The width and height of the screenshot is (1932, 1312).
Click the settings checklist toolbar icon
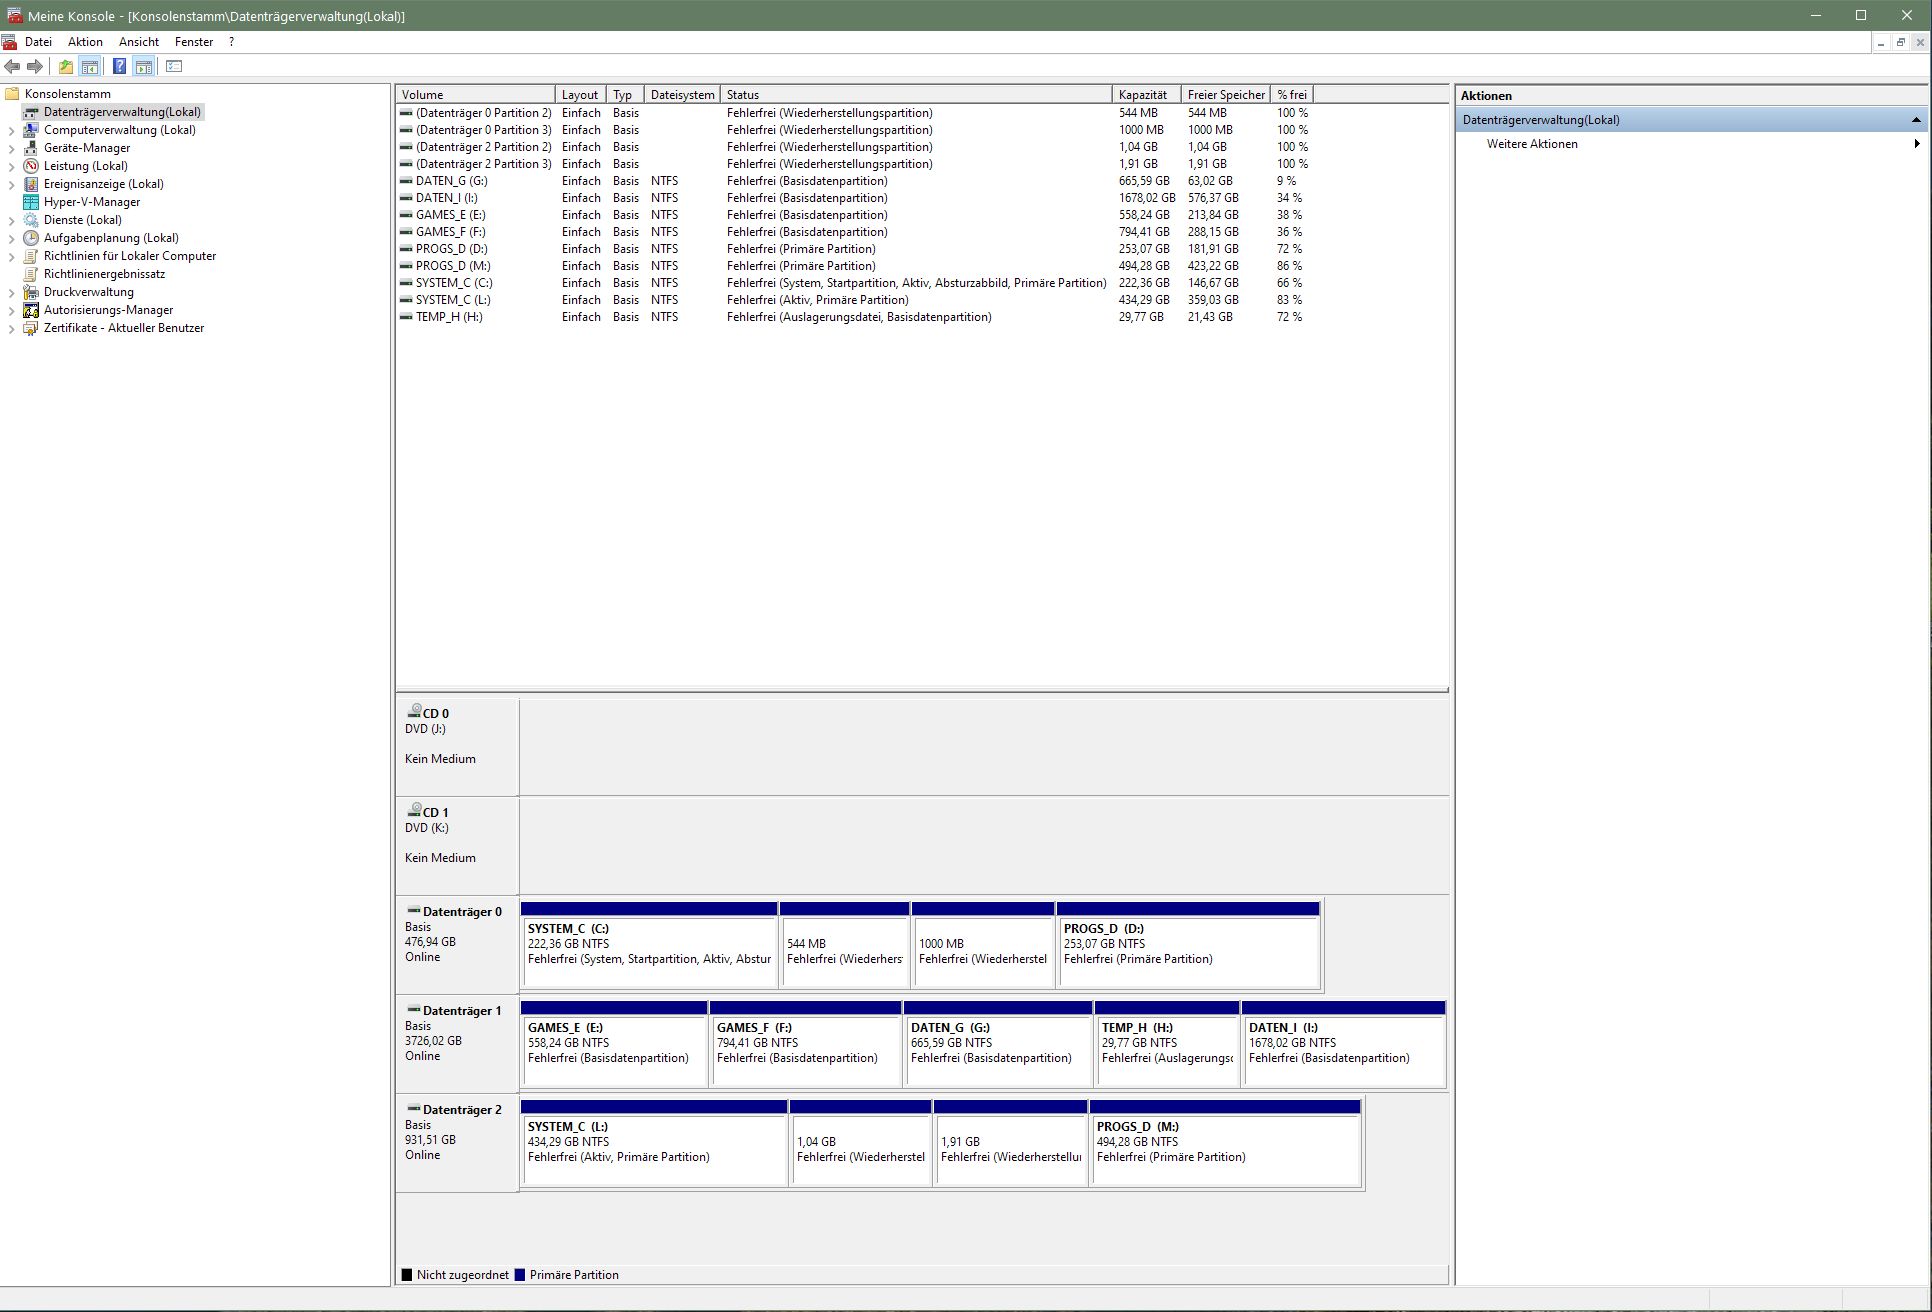click(x=174, y=67)
